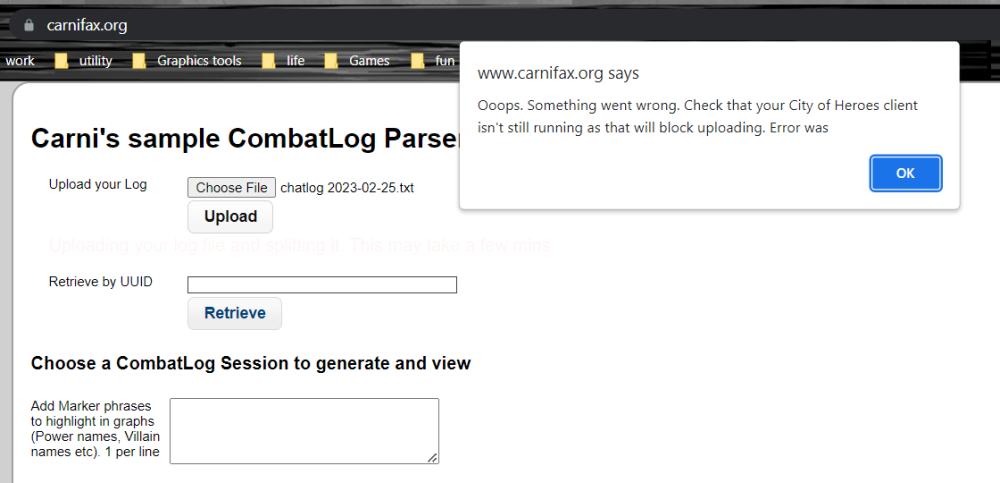1000x483 pixels.
Task: Grab the Marker phrases textarea resize handle
Action: [432, 457]
